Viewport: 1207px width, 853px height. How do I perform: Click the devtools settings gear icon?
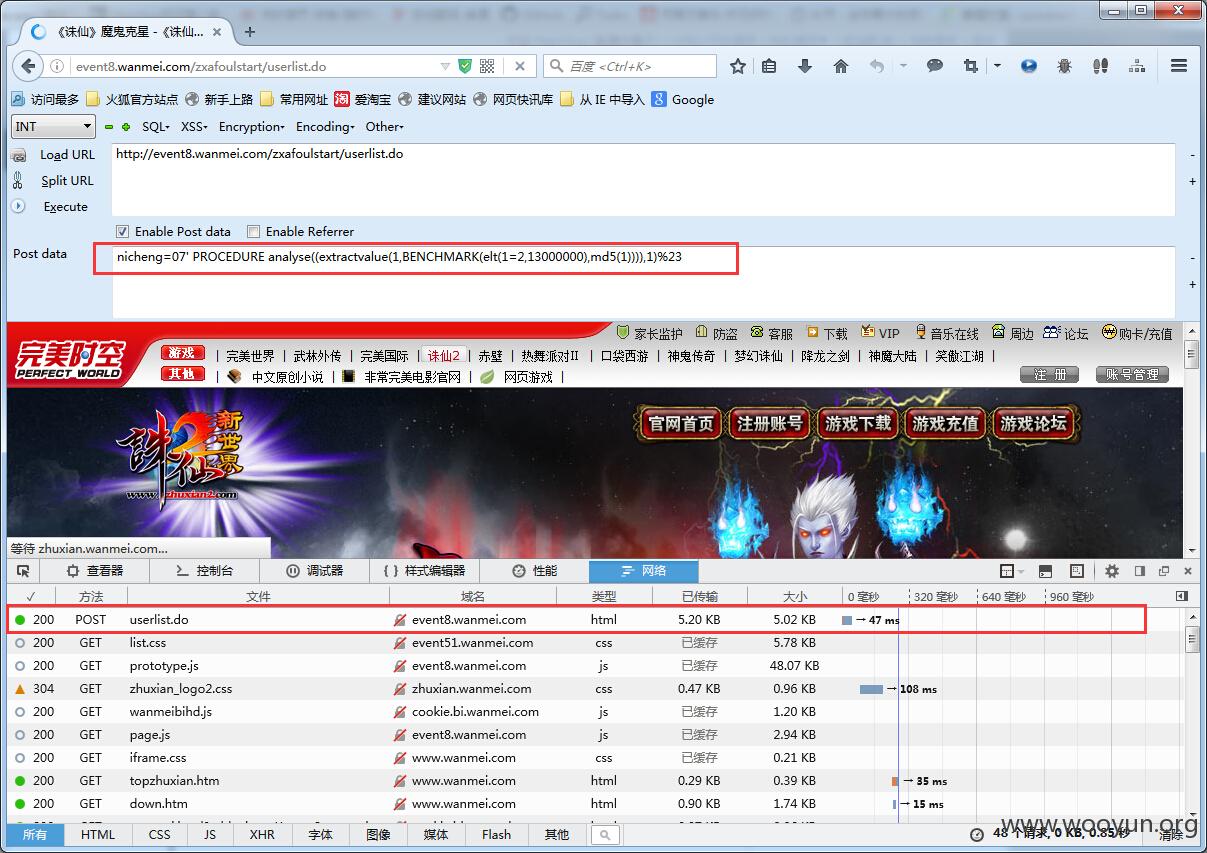(1112, 571)
